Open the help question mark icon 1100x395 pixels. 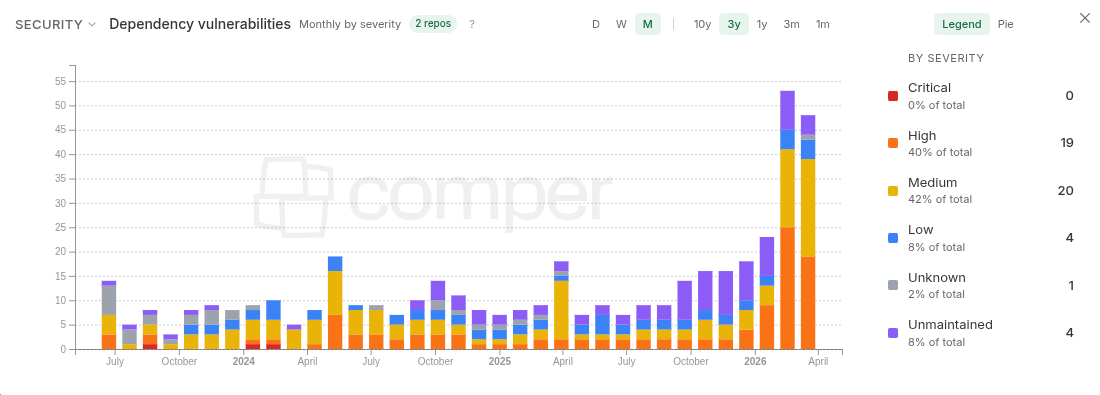pyautogui.click(x=472, y=24)
